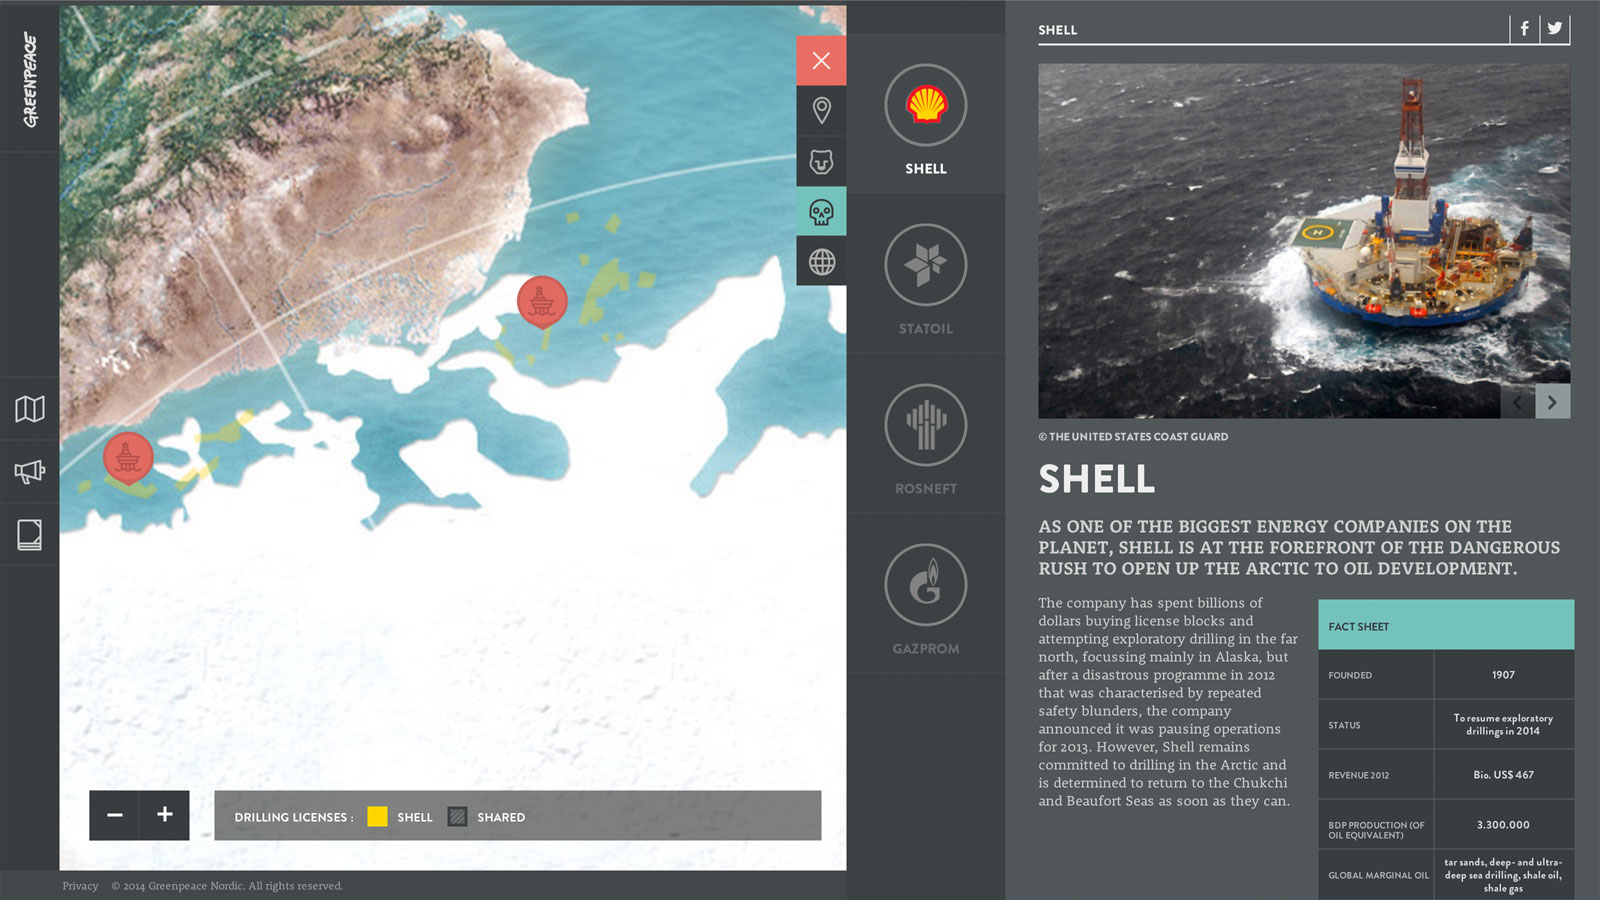This screenshot has width=1600, height=900.
Task: Click '2014 Greenpeace Nordic' copyright text
Action: [227, 886]
